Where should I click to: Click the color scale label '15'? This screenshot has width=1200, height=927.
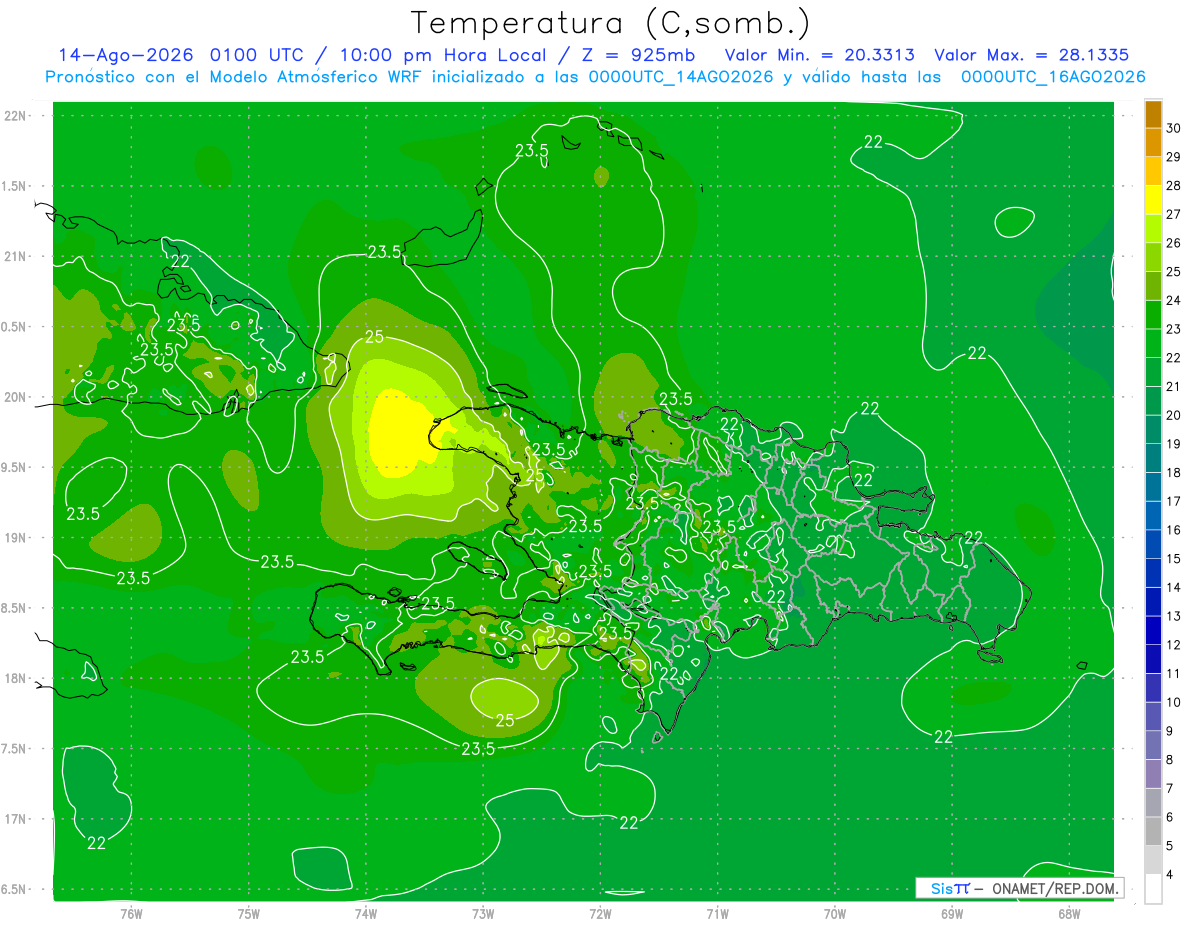pos(1174,558)
